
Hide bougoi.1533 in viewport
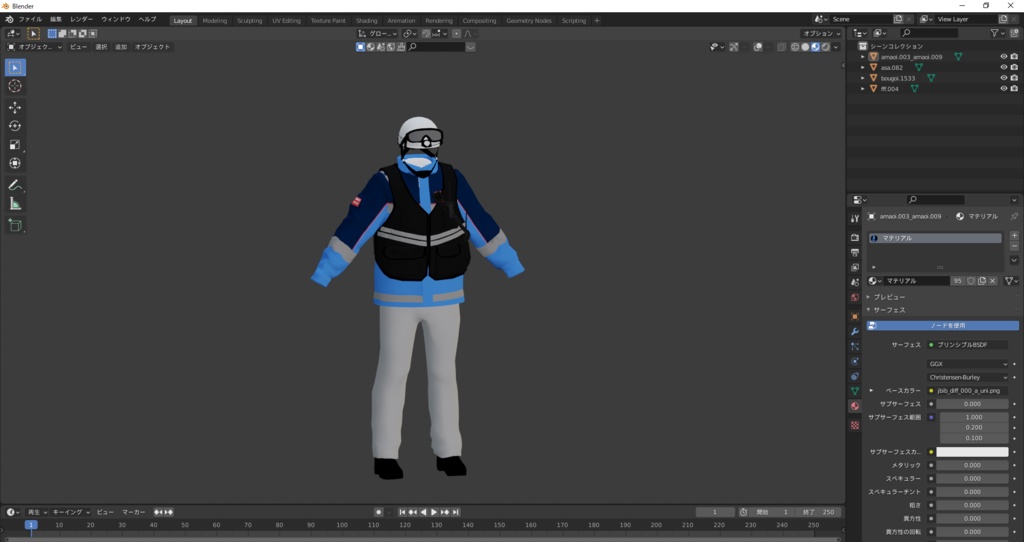pos(1004,78)
